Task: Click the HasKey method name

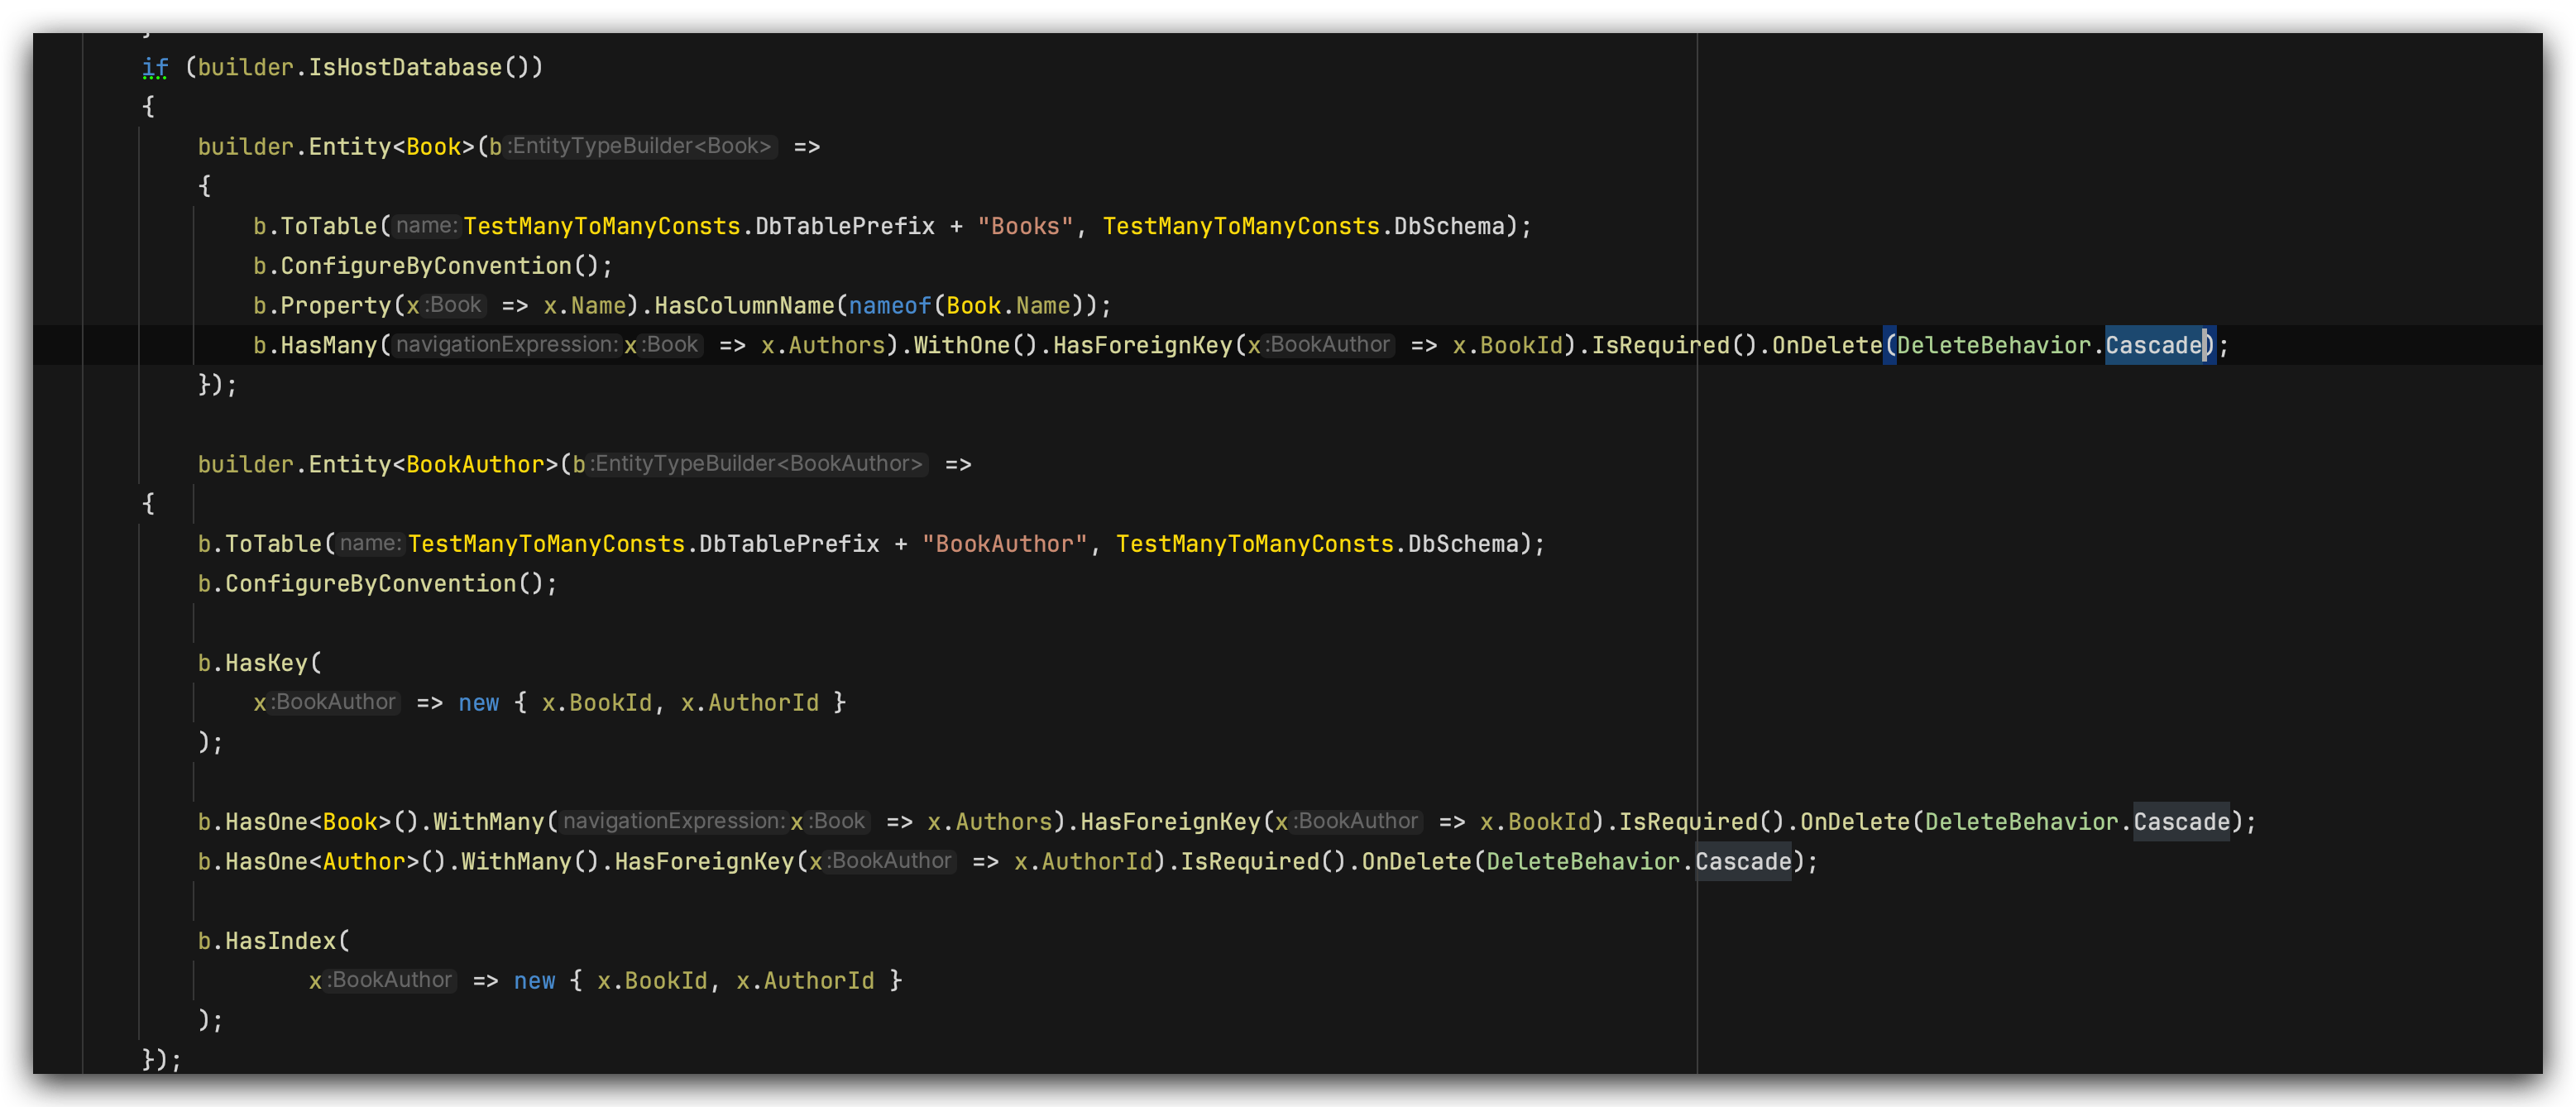Action: 266,663
